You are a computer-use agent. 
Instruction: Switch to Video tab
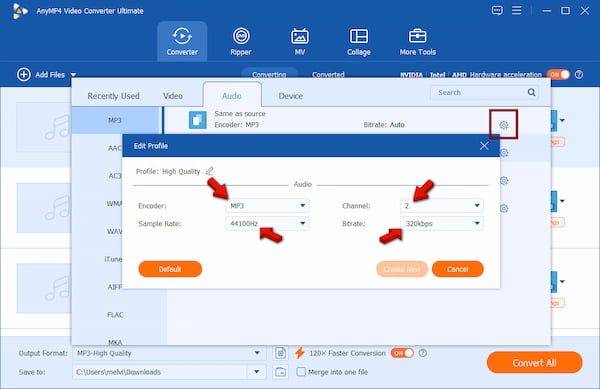click(x=173, y=96)
